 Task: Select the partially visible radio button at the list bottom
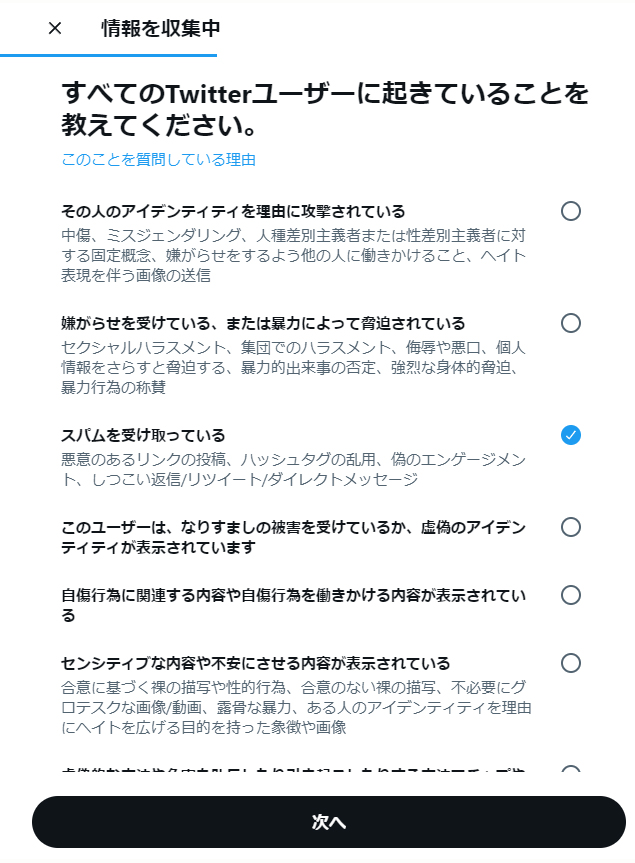point(571,771)
